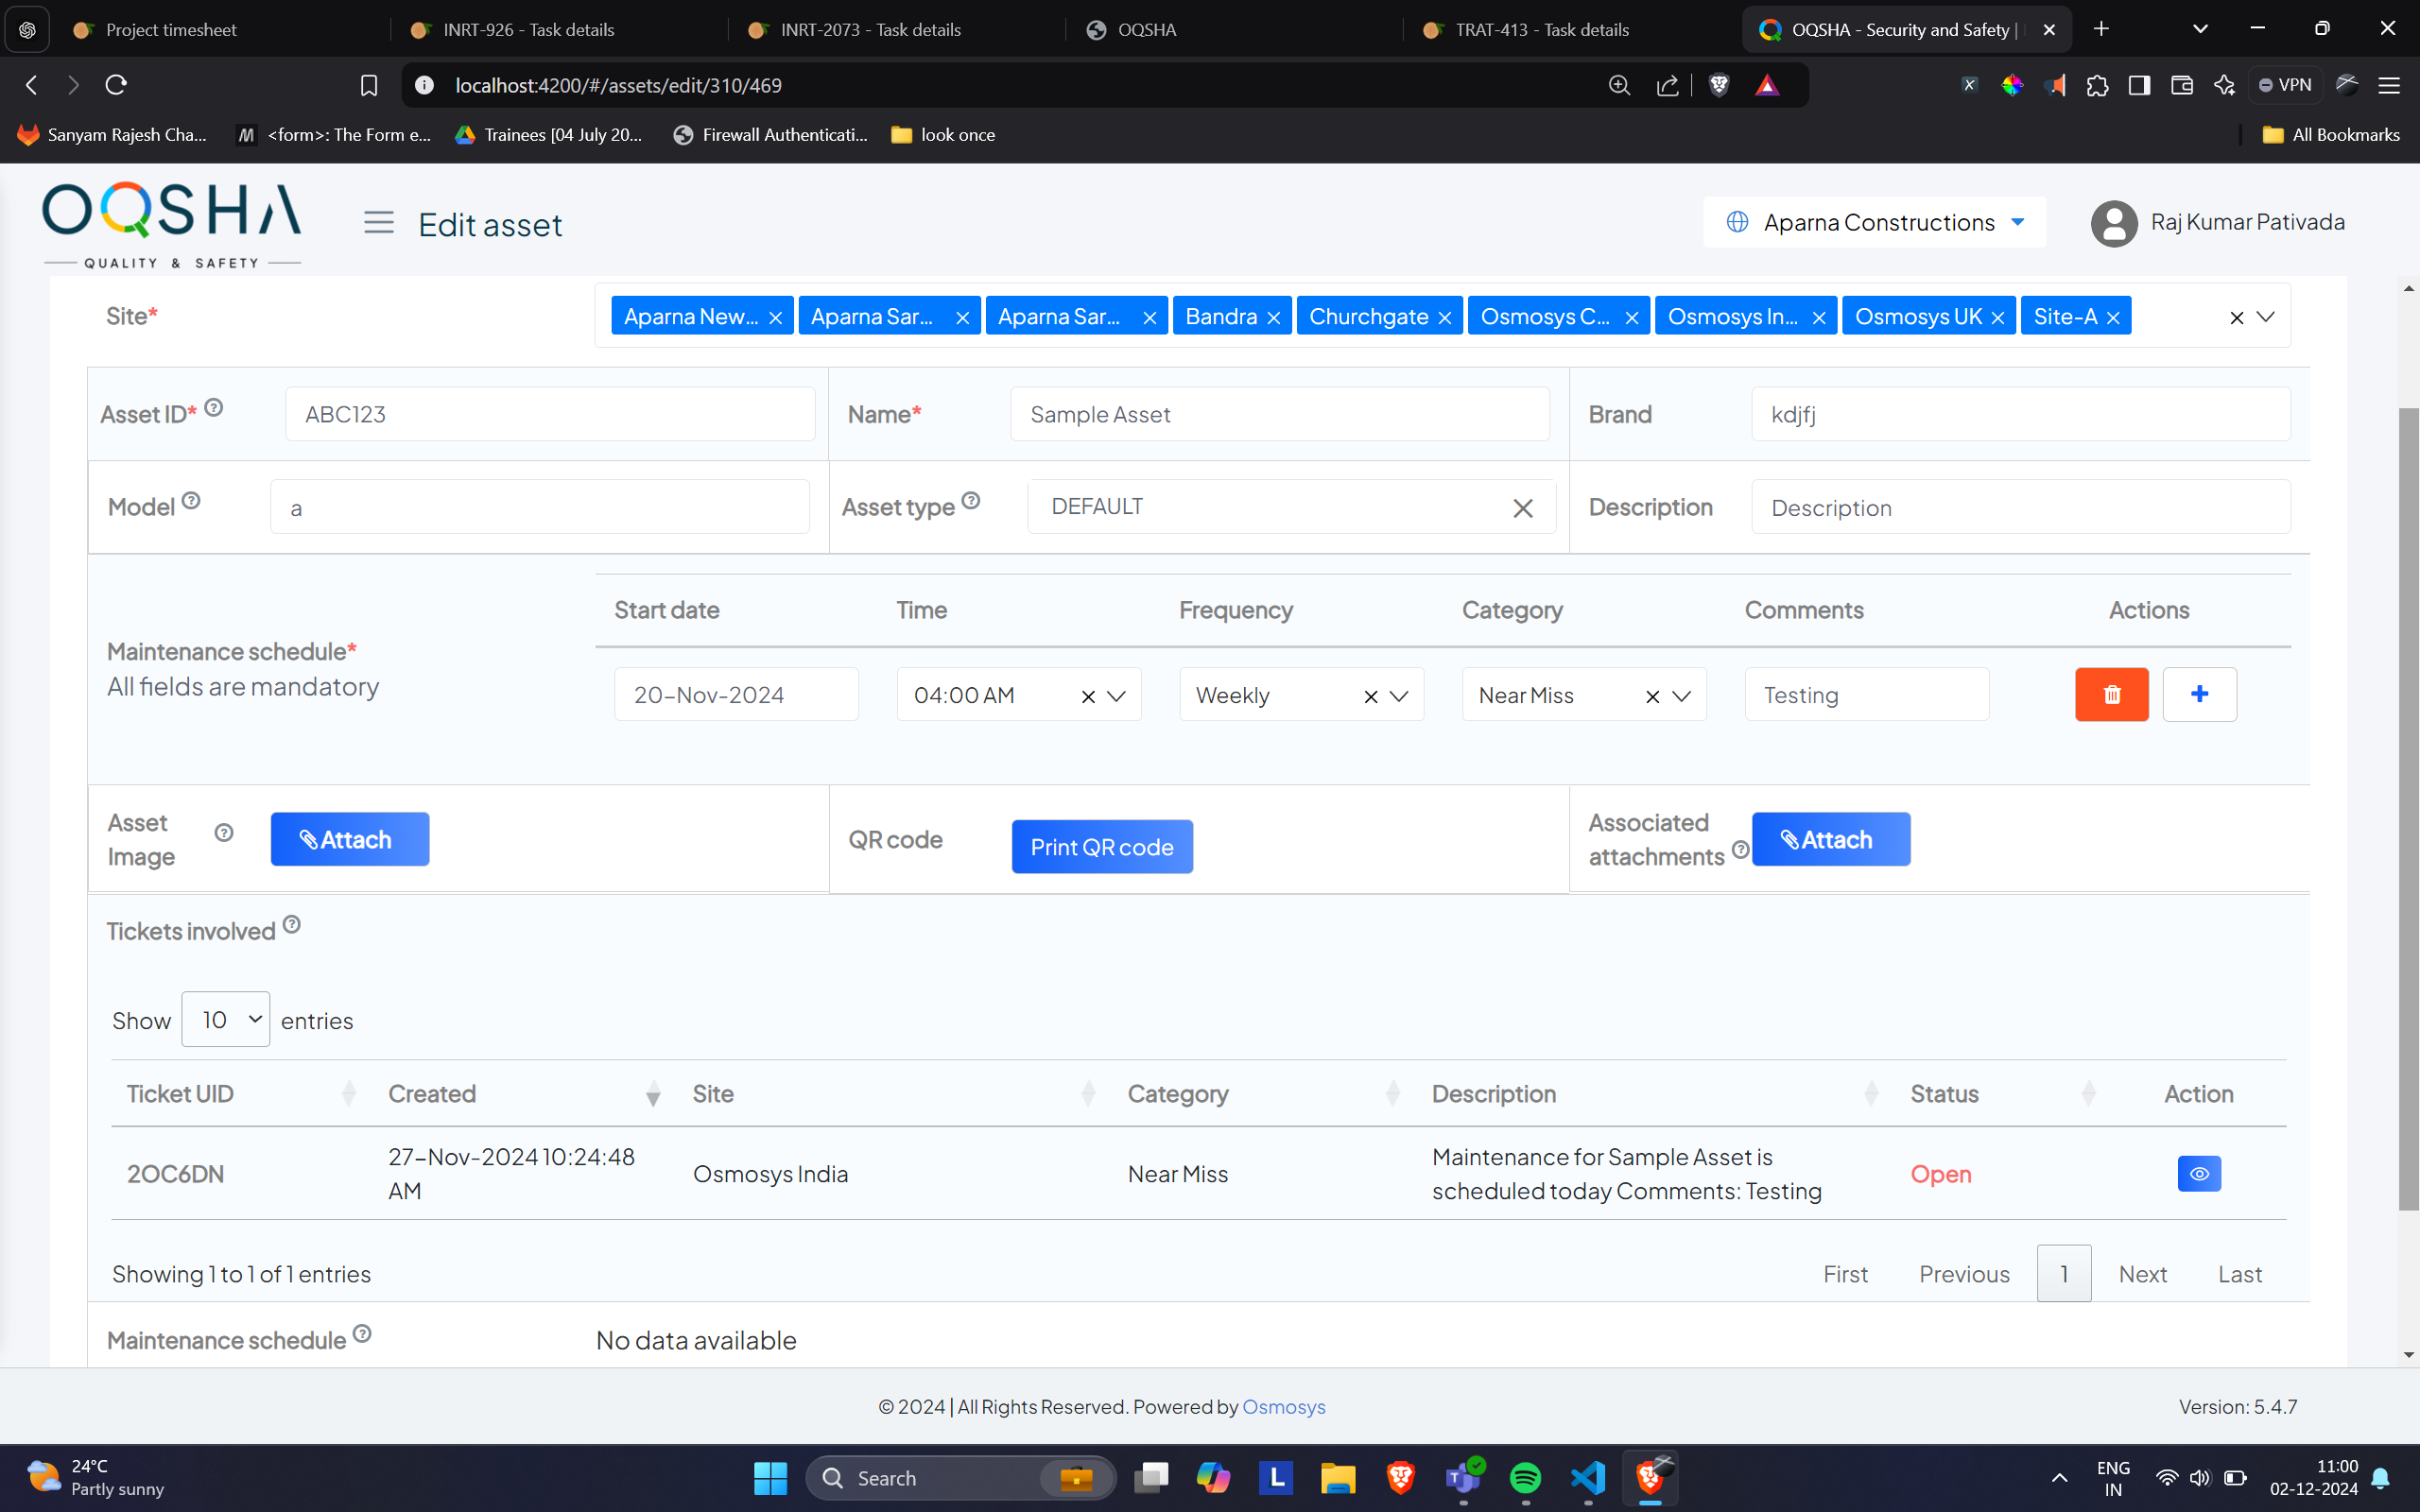Viewport: 2420px width, 1512px height.
Task: Click the red delete schedule row button
Action: (2111, 694)
